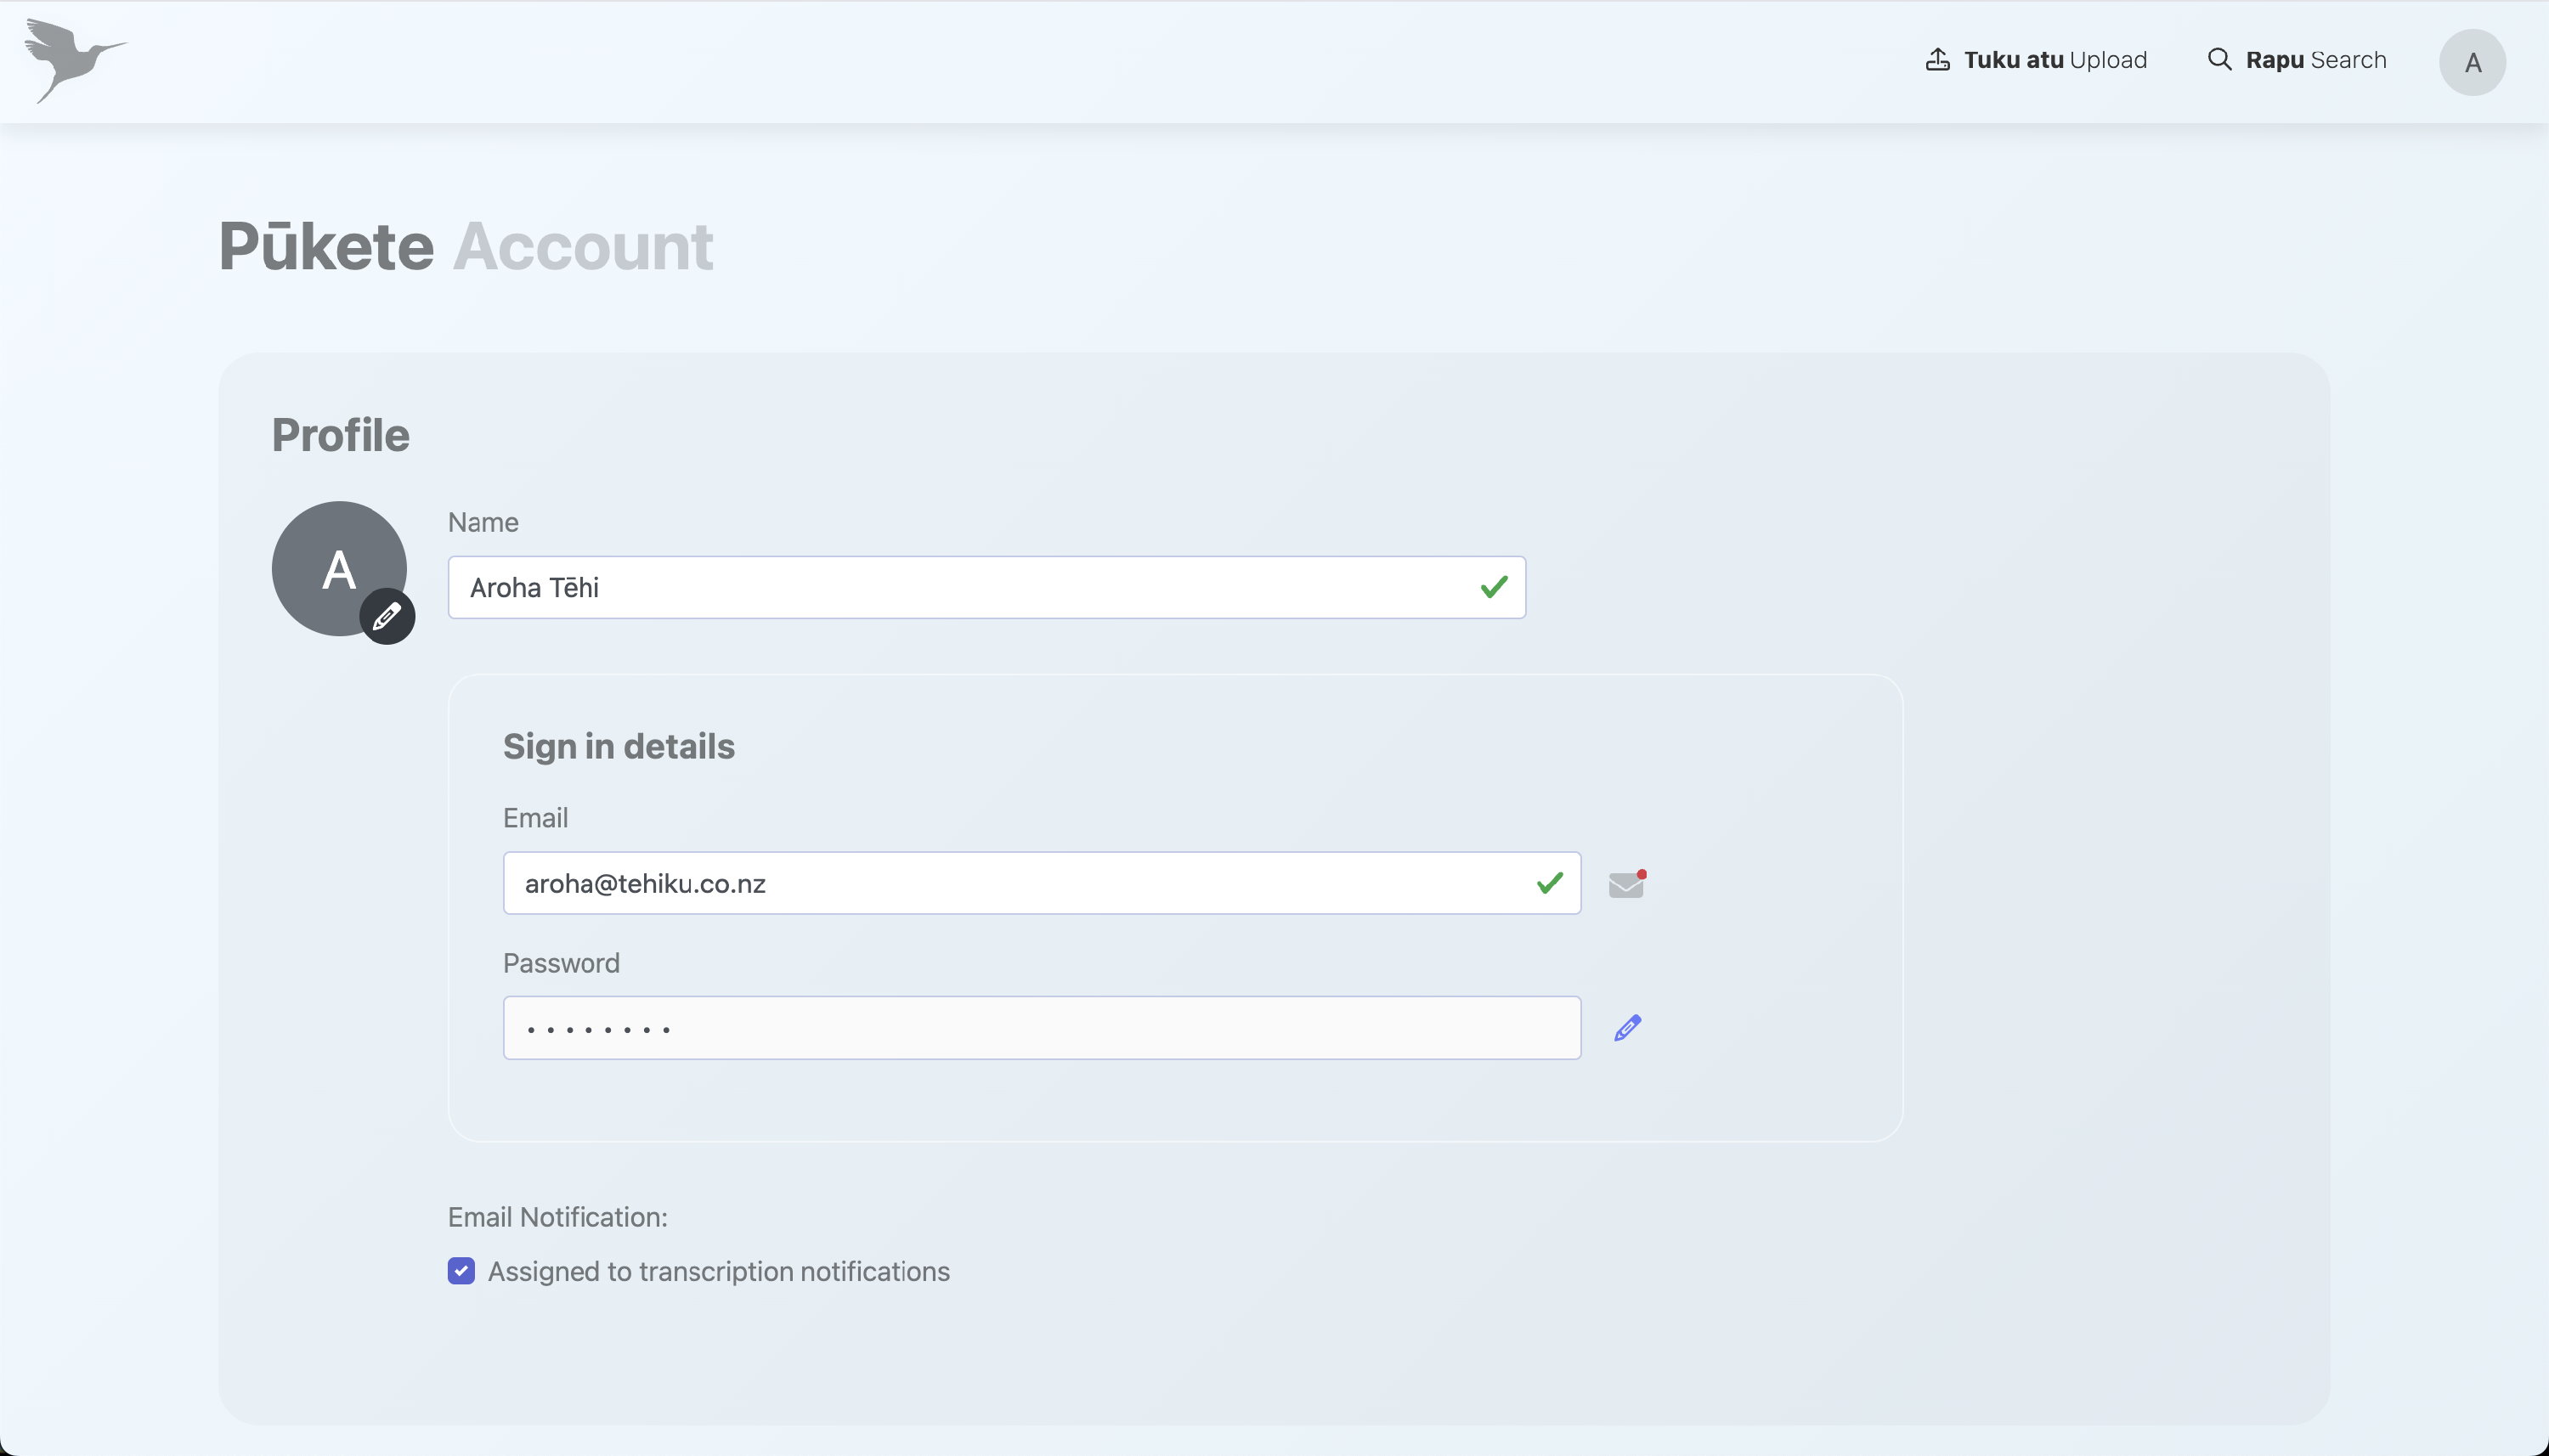Click the hummingbird logo in the header
2549x1456 pixels.
click(x=76, y=60)
